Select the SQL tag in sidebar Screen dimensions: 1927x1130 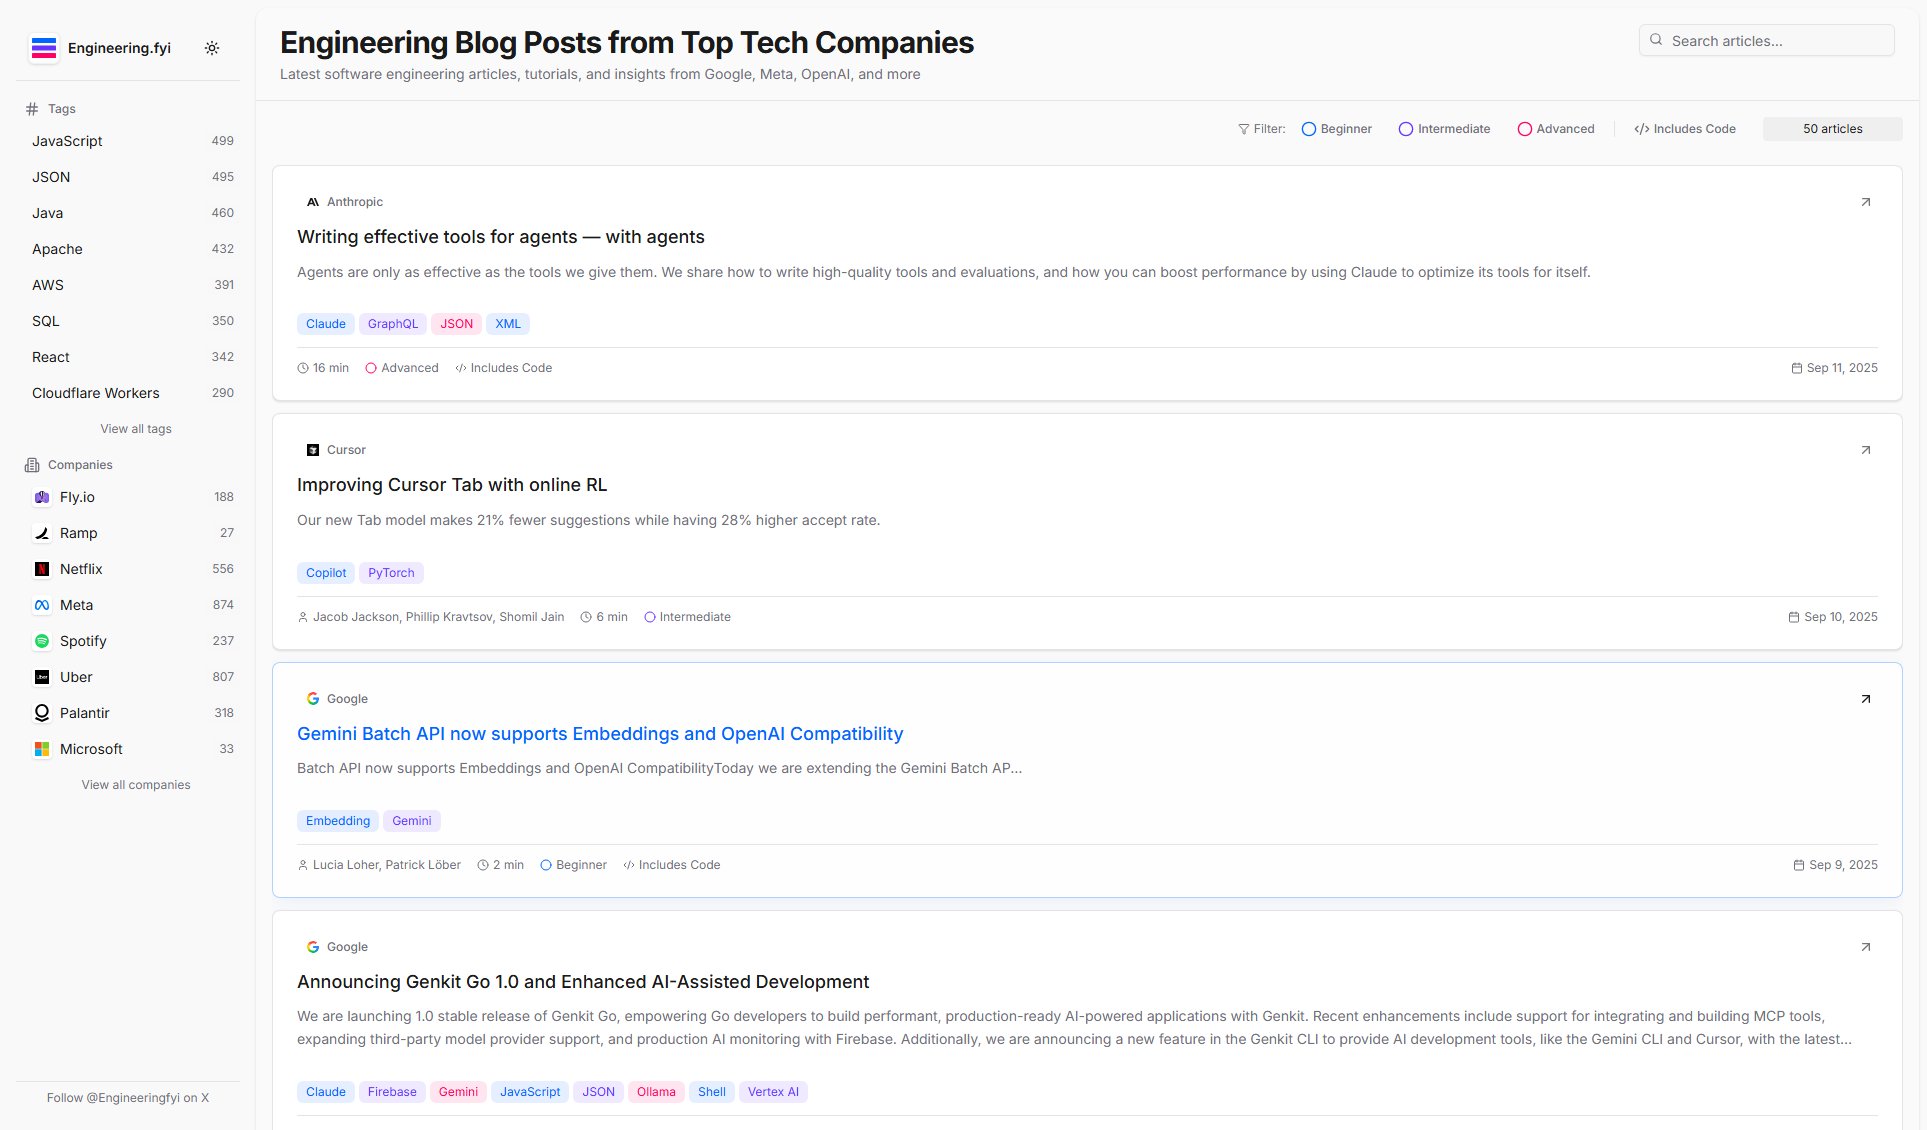tap(133, 321)
